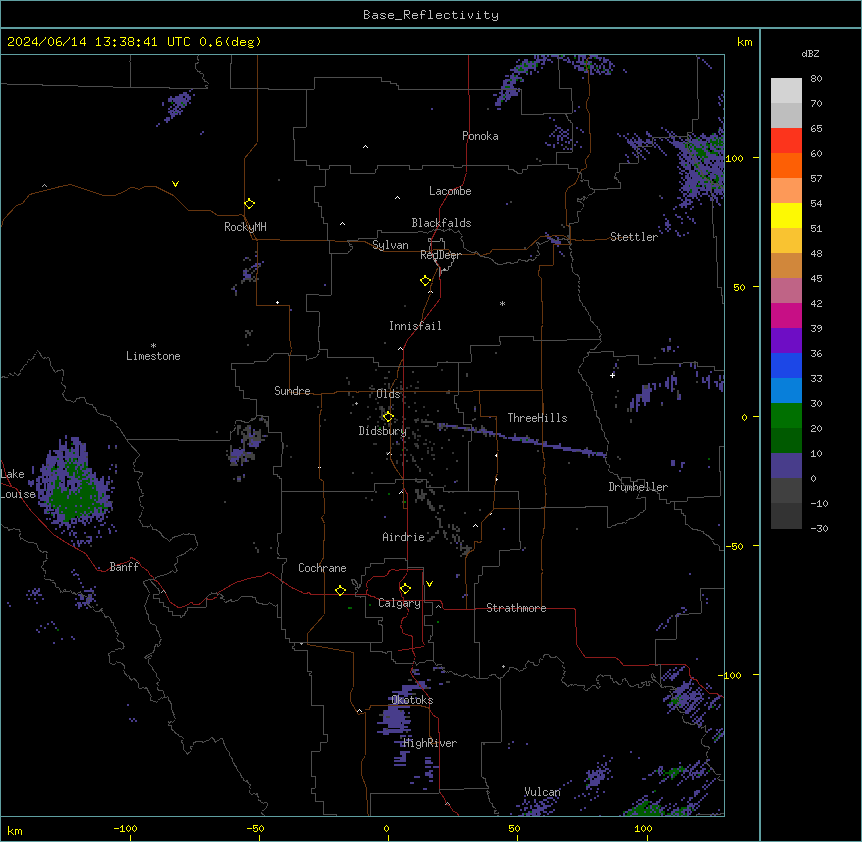
Task: Click the Stettler city label
Action: [634, 237]
